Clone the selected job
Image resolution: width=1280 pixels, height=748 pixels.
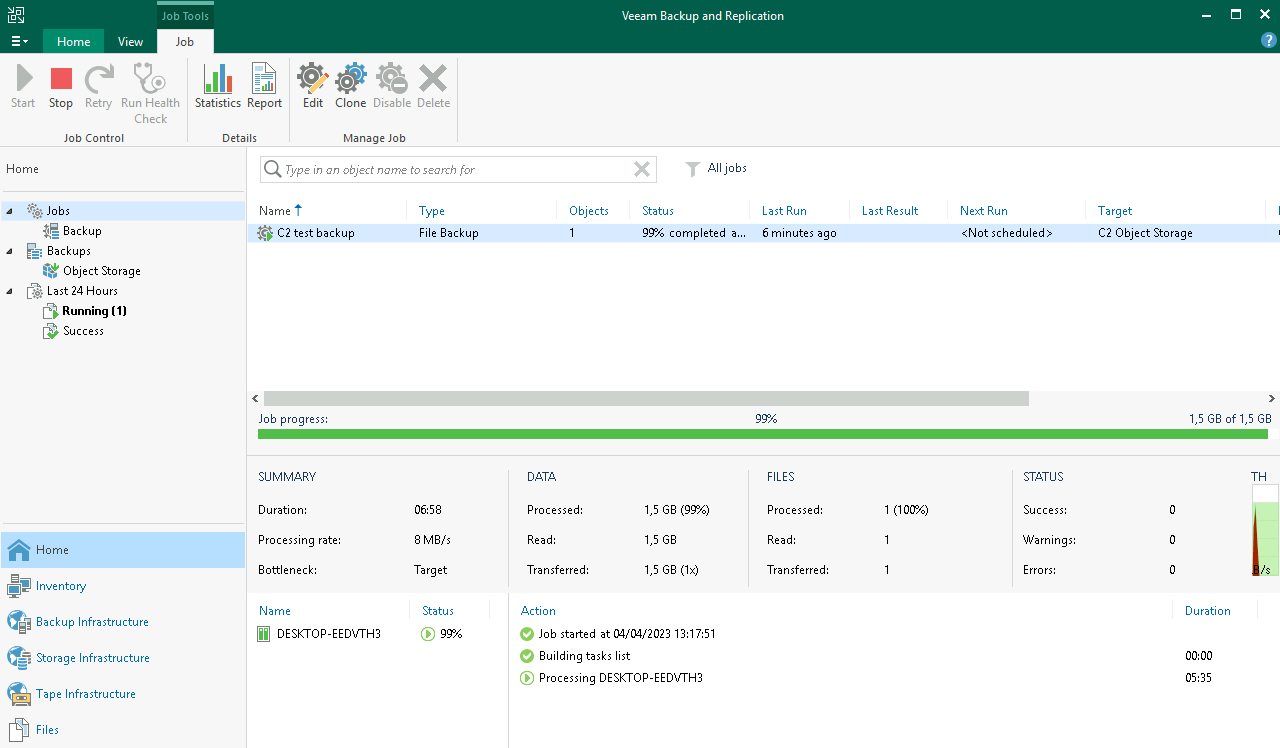[351, 87]
